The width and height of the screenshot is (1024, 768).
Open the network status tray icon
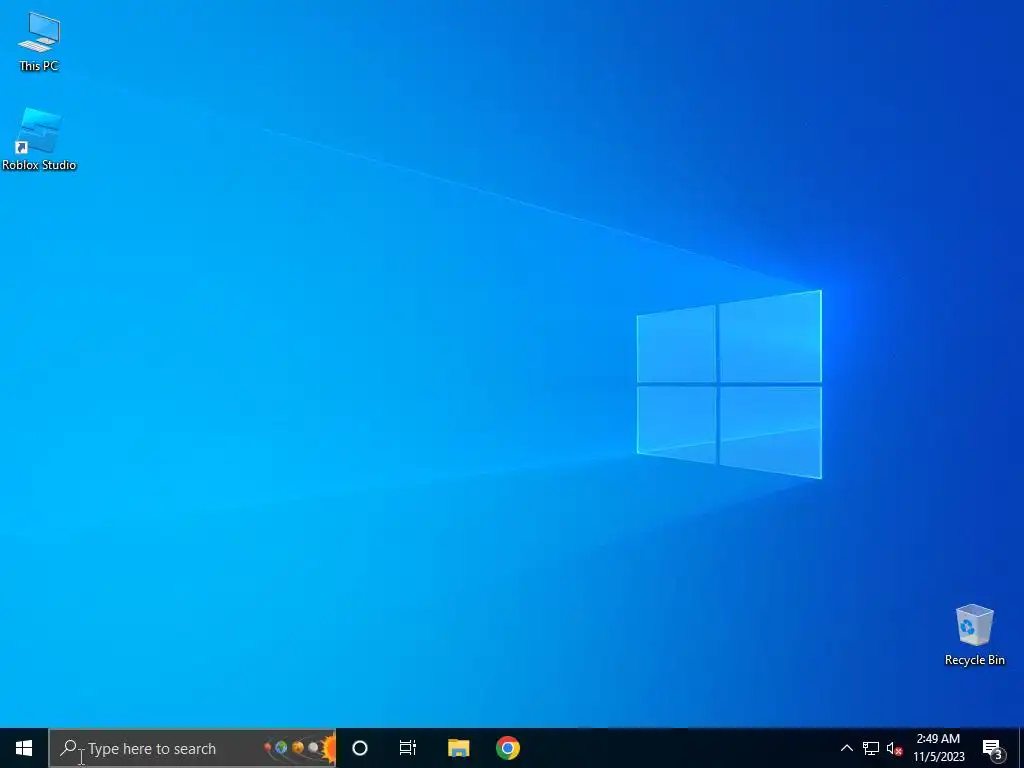point(871,748)
